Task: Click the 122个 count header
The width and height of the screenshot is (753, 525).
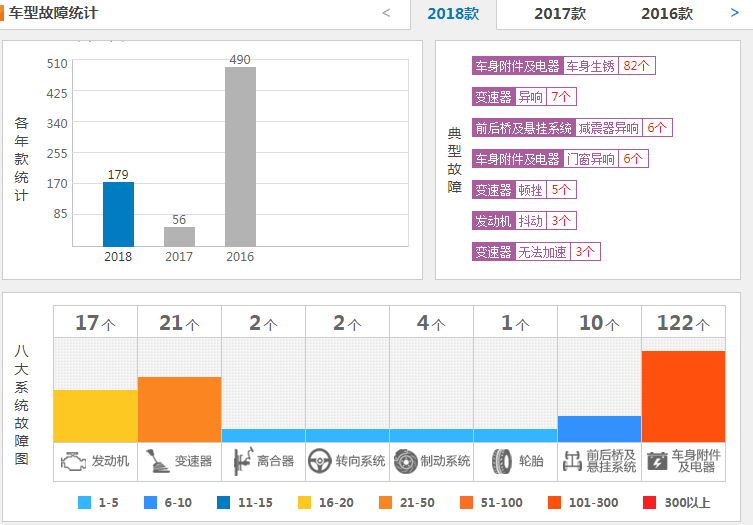Action: tap(683, 323)
